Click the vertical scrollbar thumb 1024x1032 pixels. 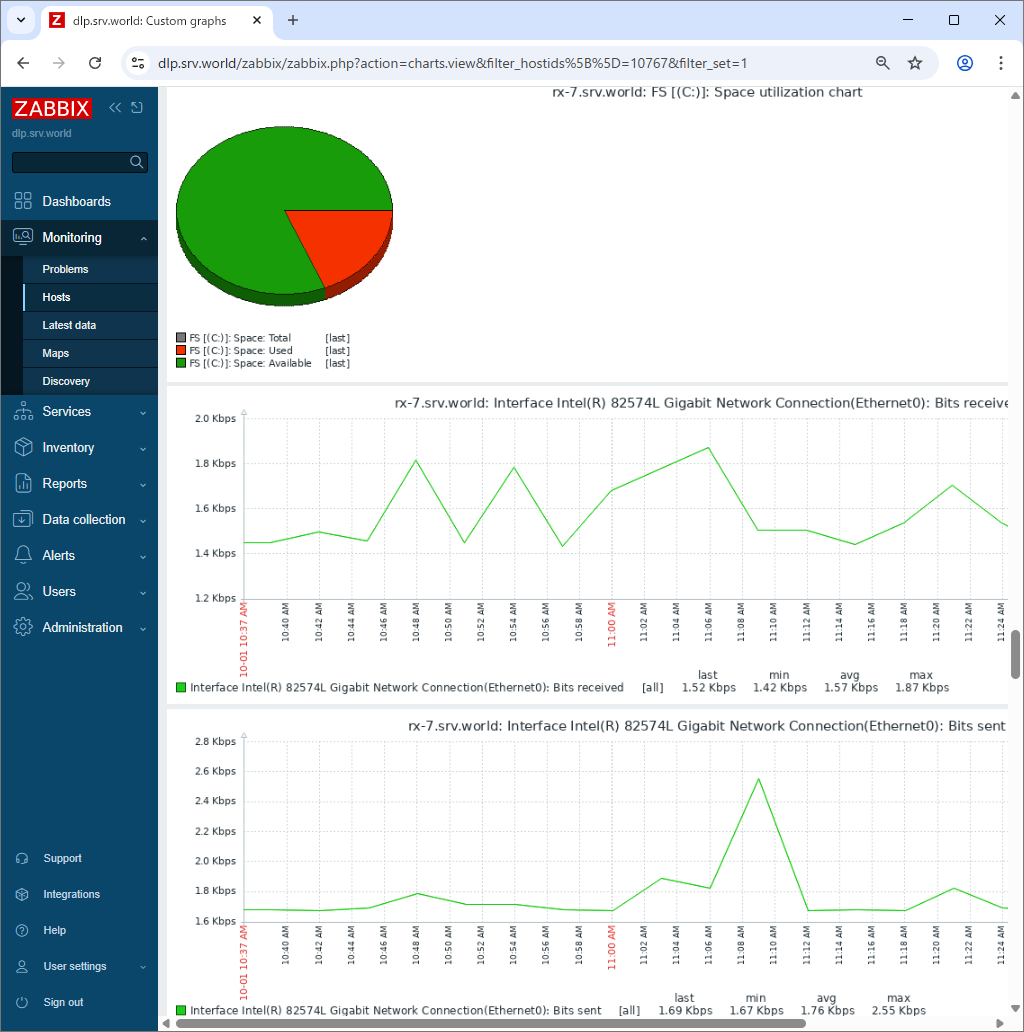coord(1015,654)
